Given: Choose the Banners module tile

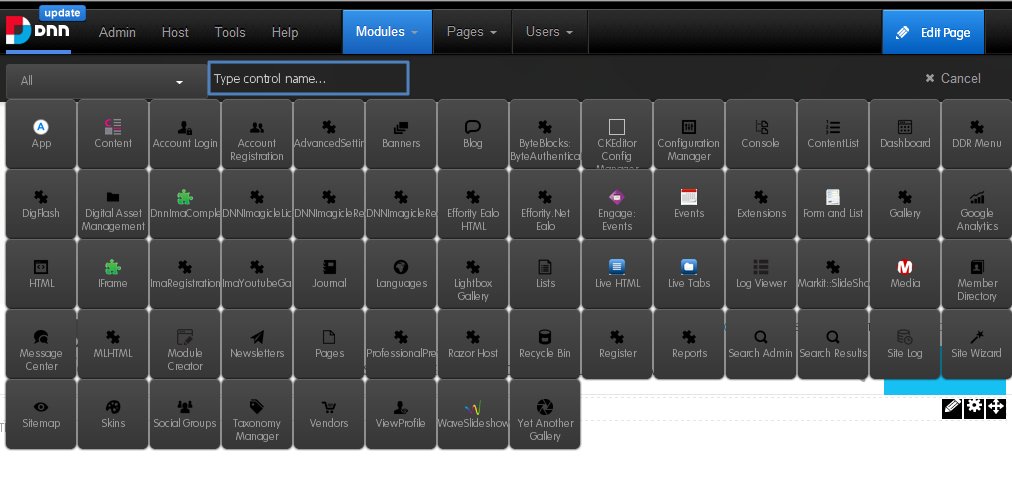Looking at the screenshot, I should point(401,134).
